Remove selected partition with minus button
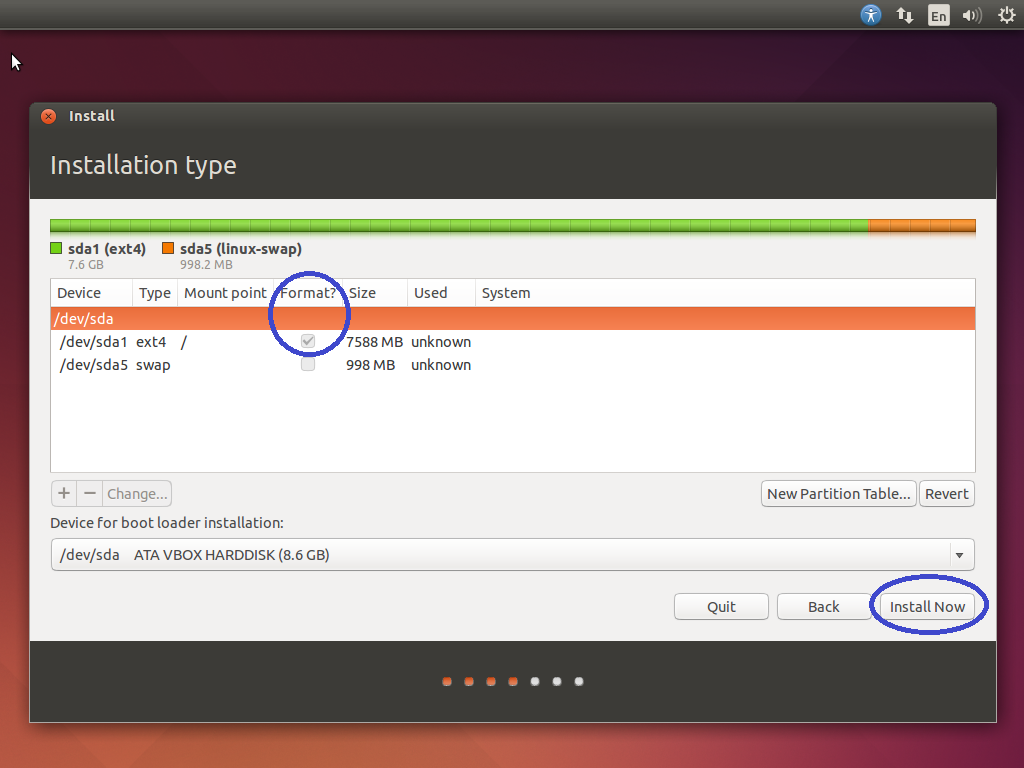The image size is (1024, 768). 89,493
